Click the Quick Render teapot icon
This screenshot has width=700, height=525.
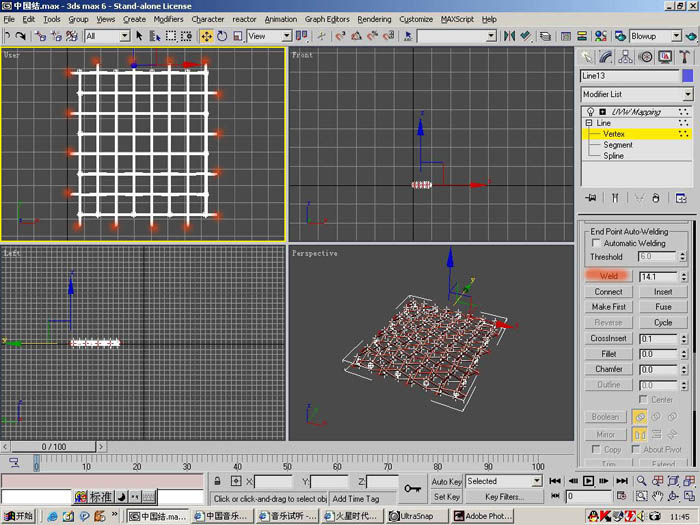click(692, 36)
